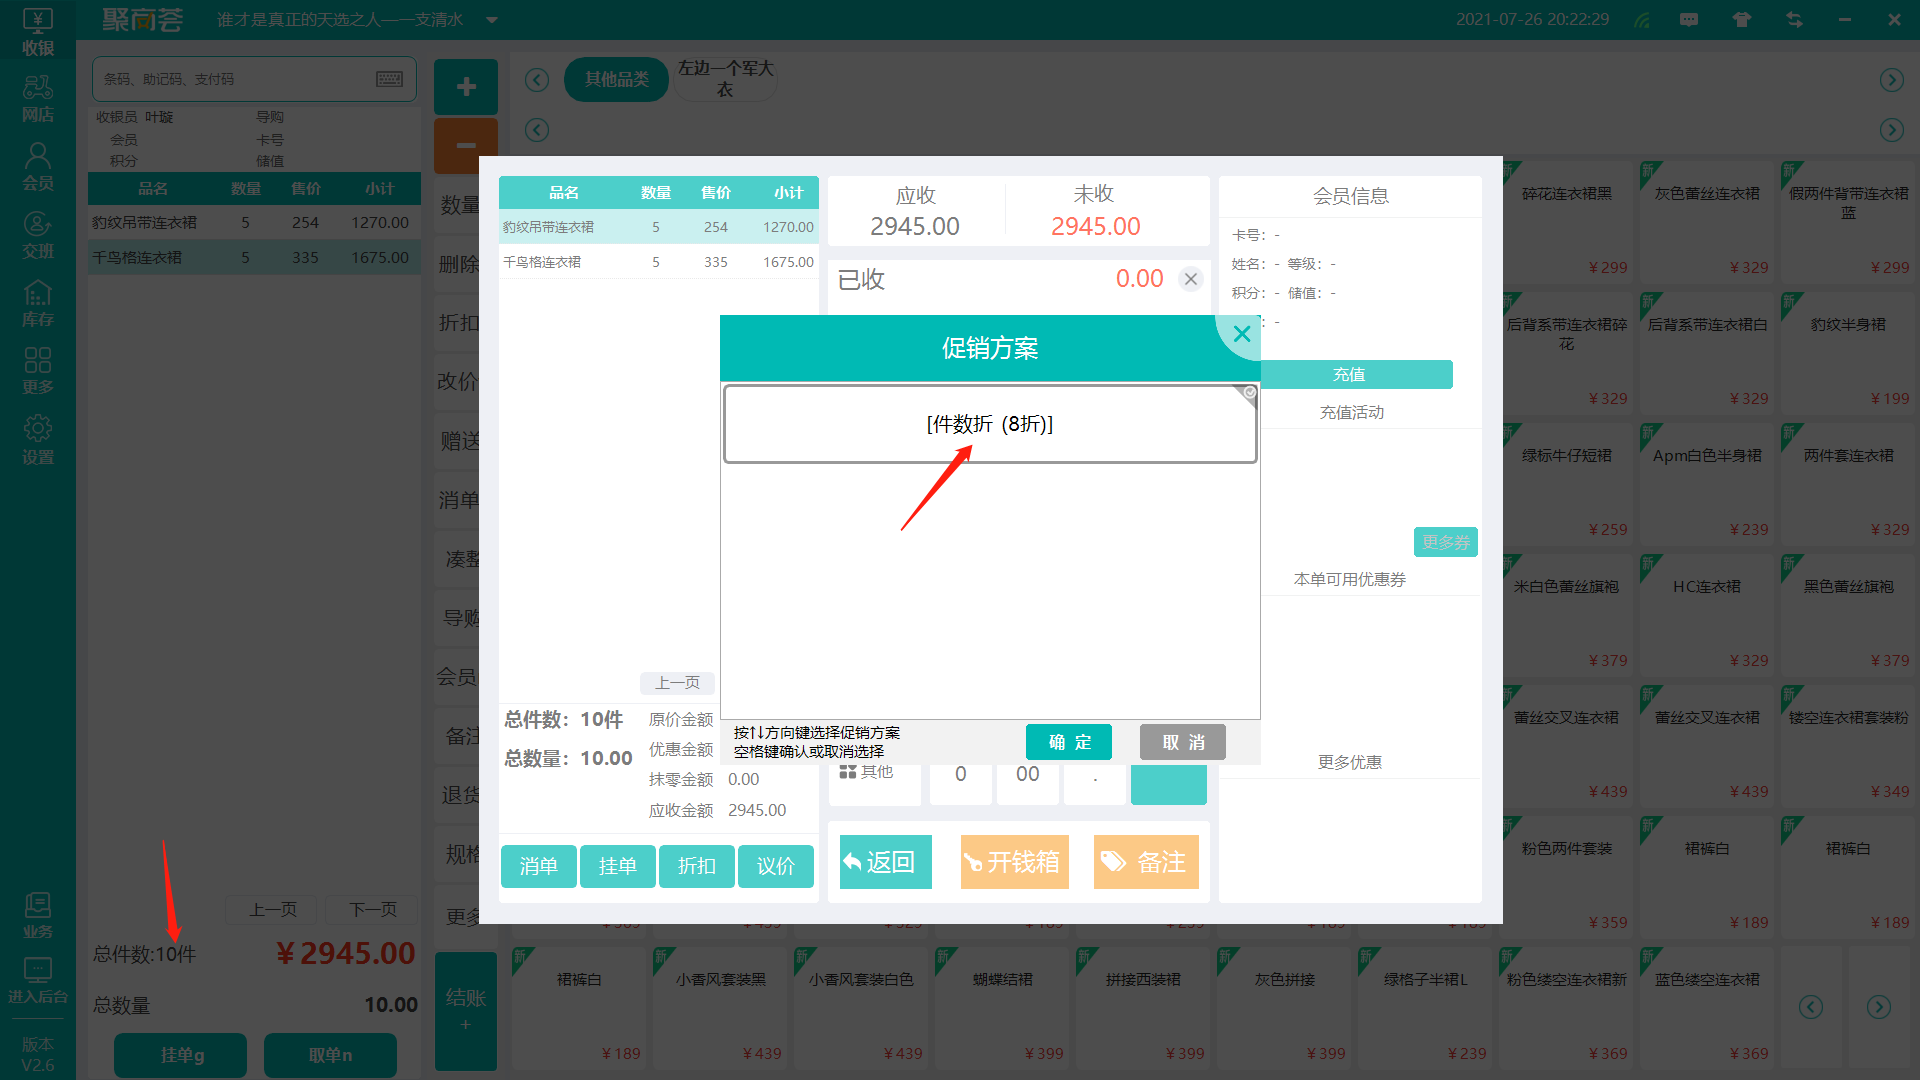Open the message icon in title bar

(1689, 20)
